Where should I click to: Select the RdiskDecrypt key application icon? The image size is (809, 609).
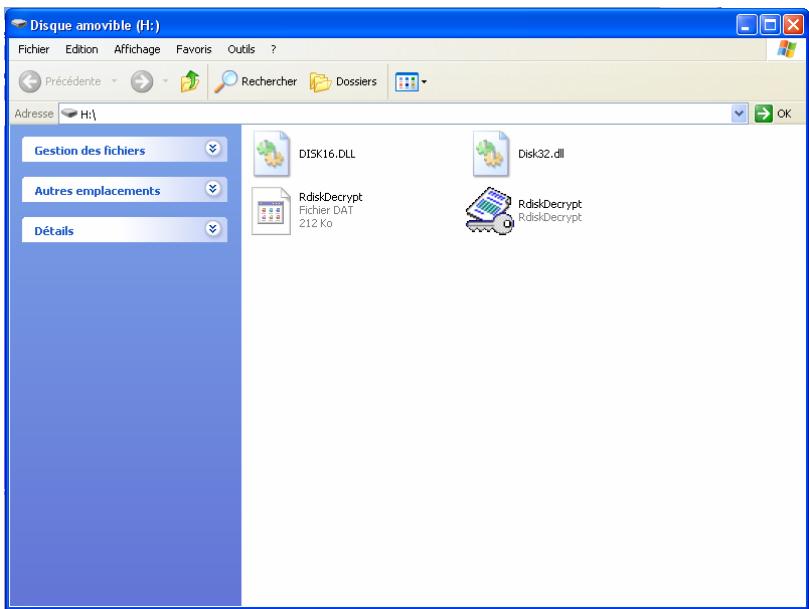tap(490, 211)
